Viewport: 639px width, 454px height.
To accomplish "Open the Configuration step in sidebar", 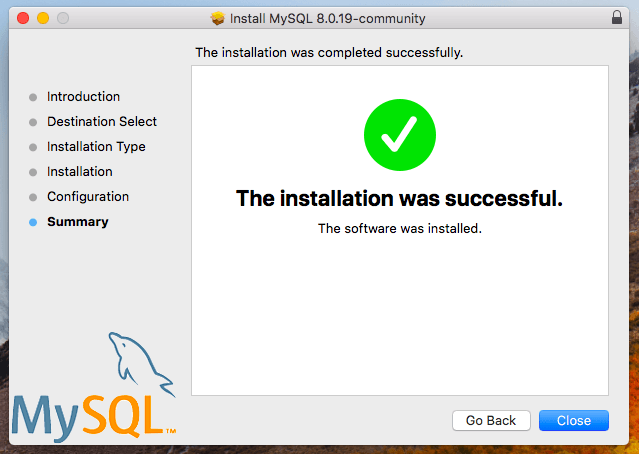I will point(88,197).
